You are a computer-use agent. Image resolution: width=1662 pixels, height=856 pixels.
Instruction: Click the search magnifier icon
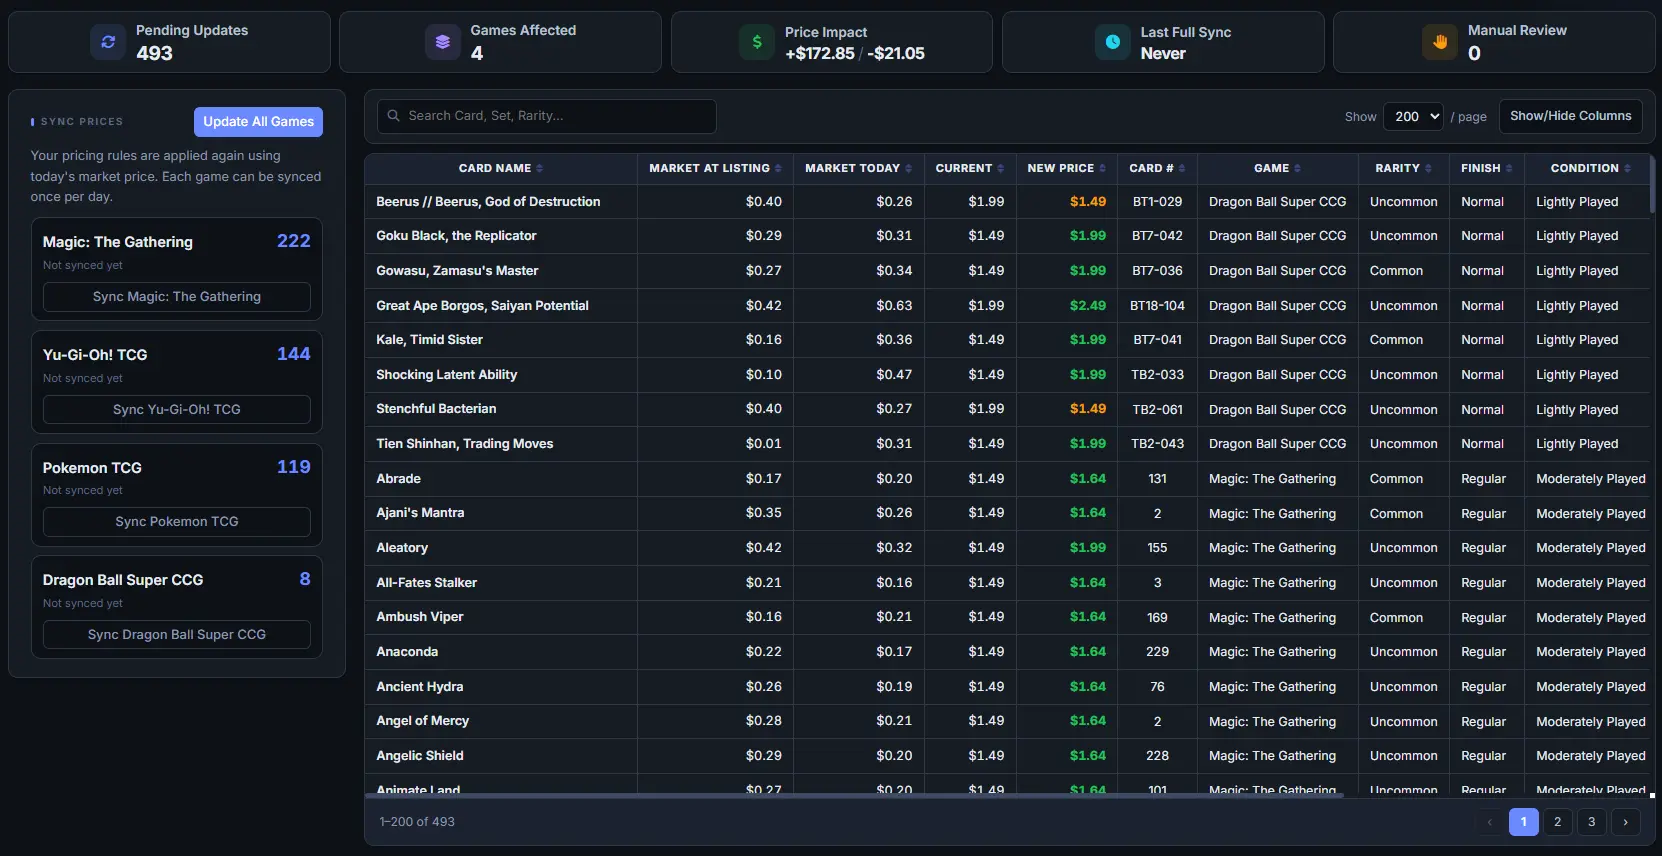point(394,116)
